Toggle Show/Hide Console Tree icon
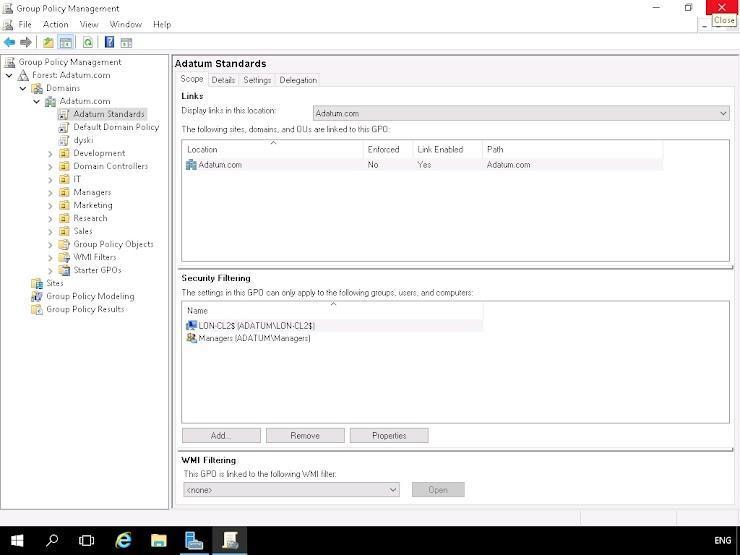The height and width of the screenshot is (555, 740). point(66,42)
